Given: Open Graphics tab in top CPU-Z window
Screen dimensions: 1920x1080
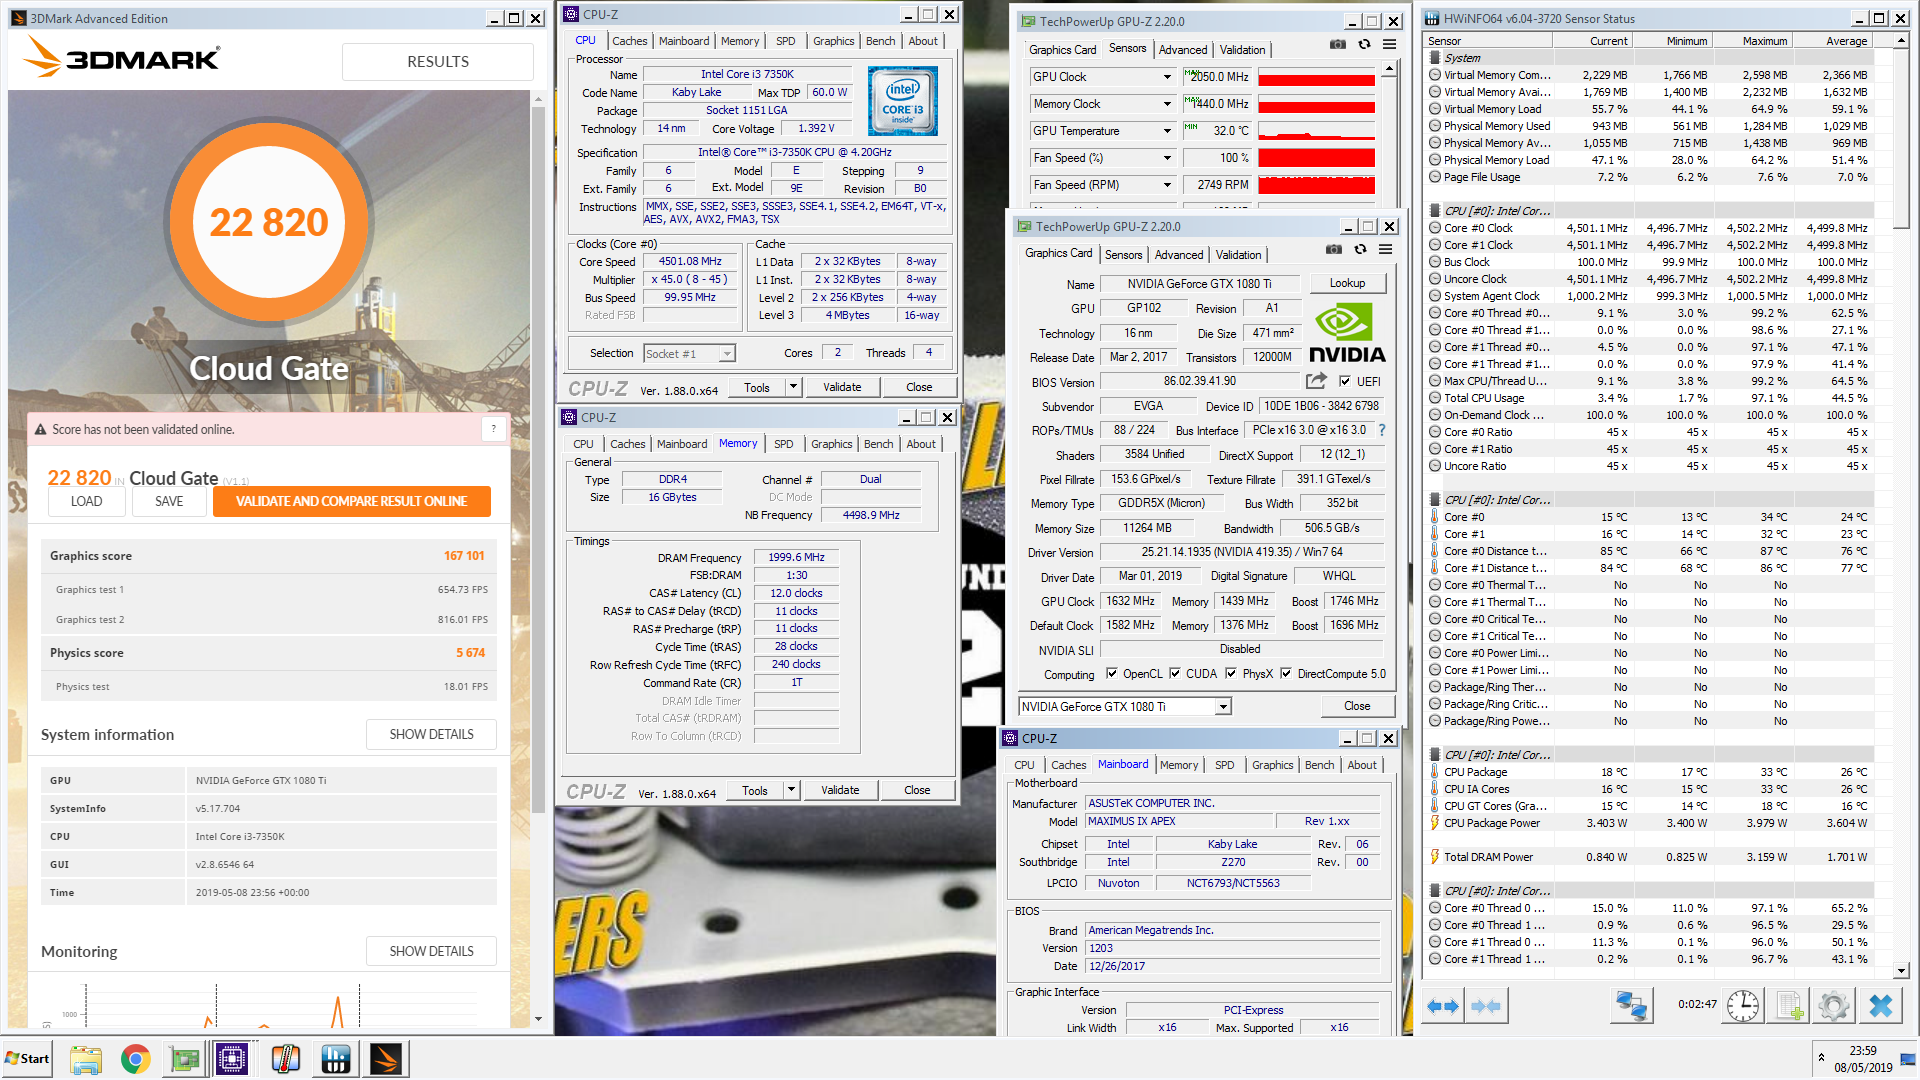Looking at the screenshot, I should [x=833, y=41].
